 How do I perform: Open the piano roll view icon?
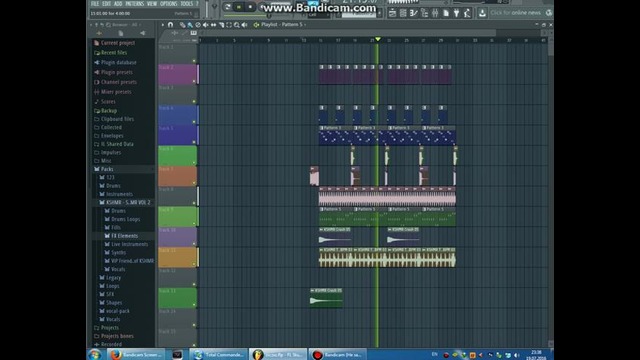point(413,13)
